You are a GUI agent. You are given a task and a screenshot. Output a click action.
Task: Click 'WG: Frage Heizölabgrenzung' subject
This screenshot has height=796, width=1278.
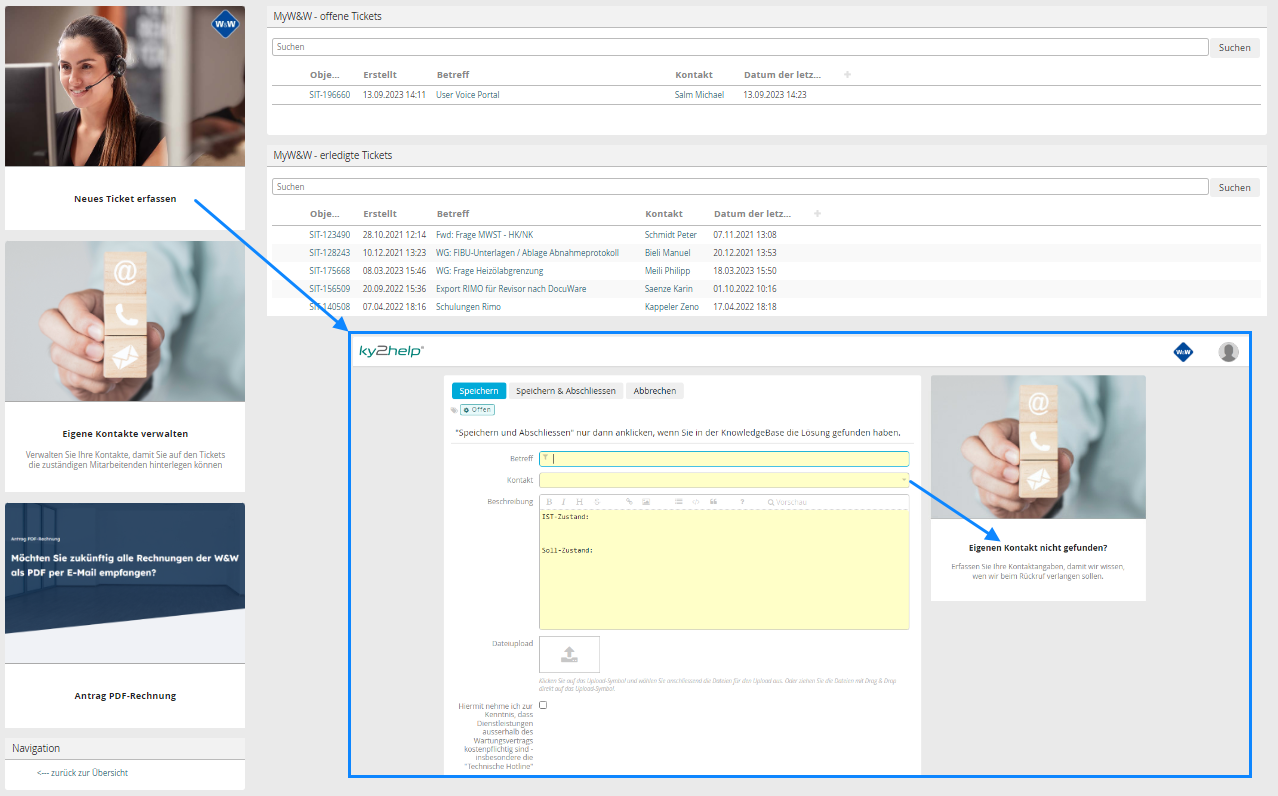click(x=492, y=271)
